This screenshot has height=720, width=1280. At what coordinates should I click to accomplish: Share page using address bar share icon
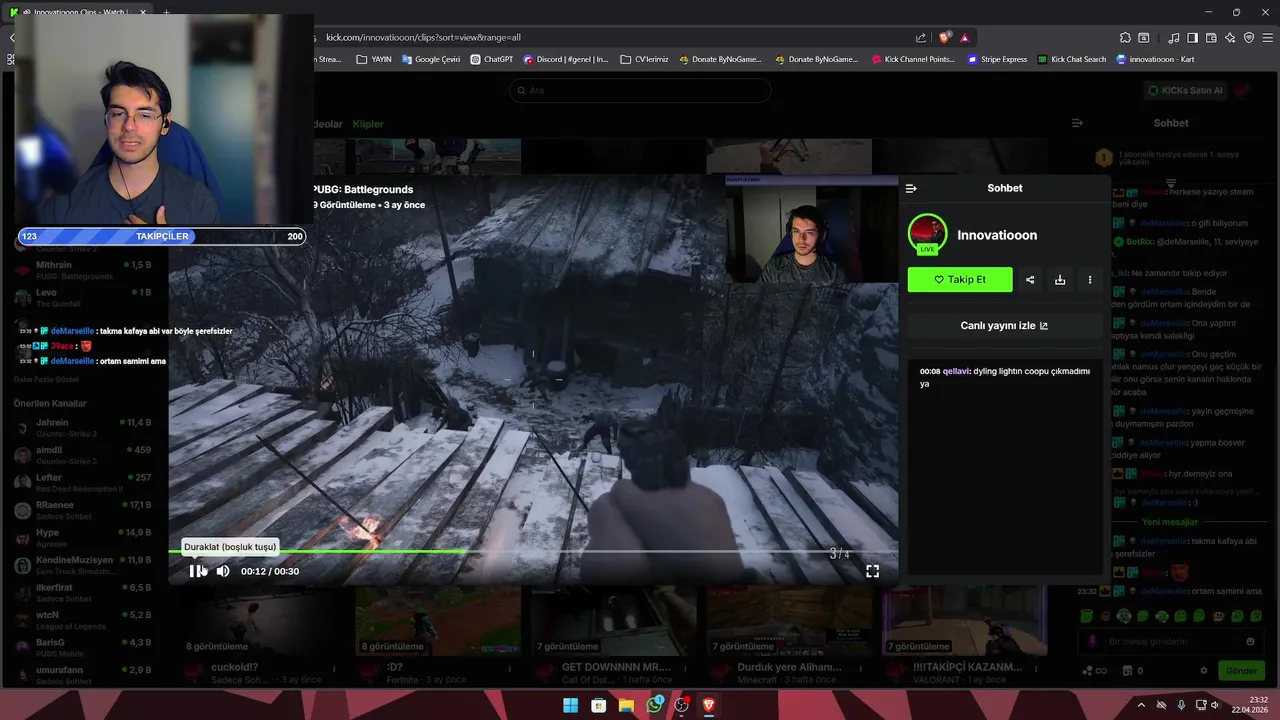pos(920,37)
